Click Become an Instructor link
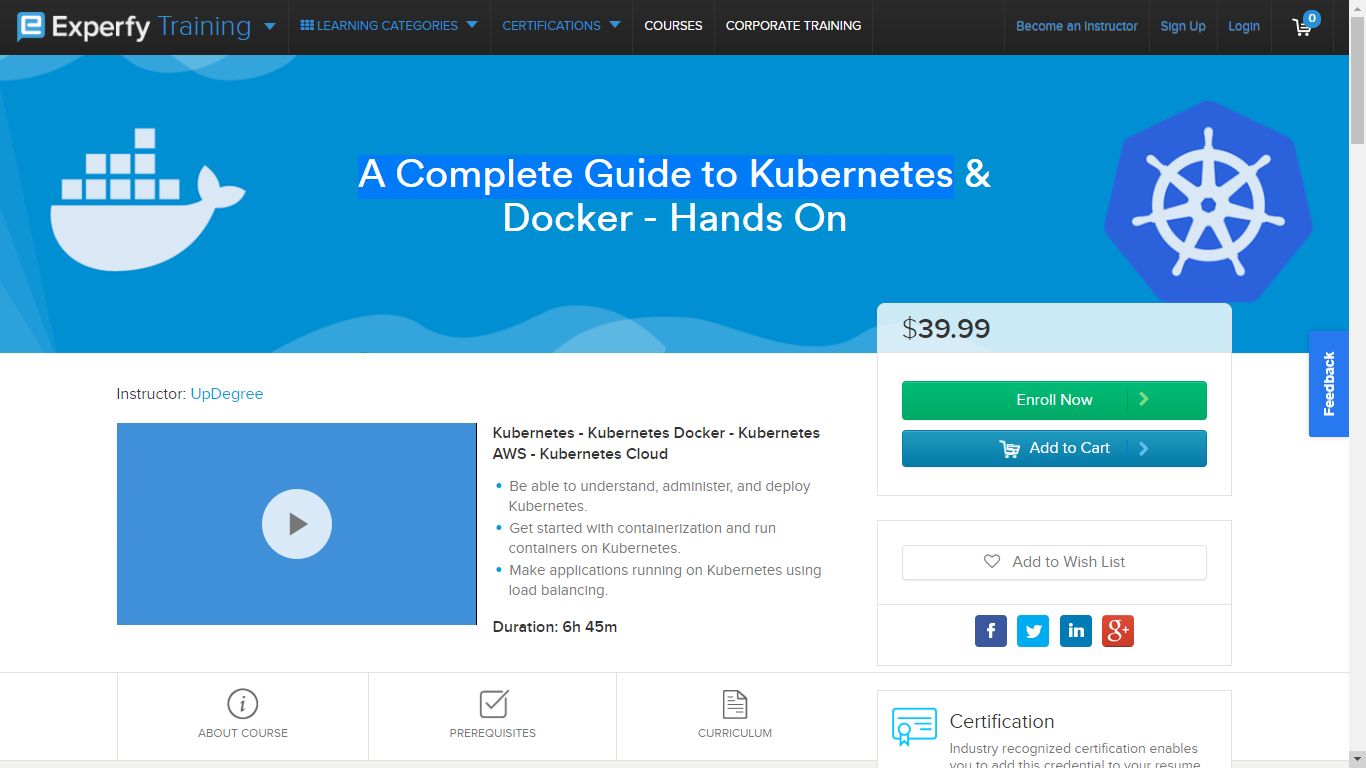This screenshot has width=1366, height=768. 1077,27
